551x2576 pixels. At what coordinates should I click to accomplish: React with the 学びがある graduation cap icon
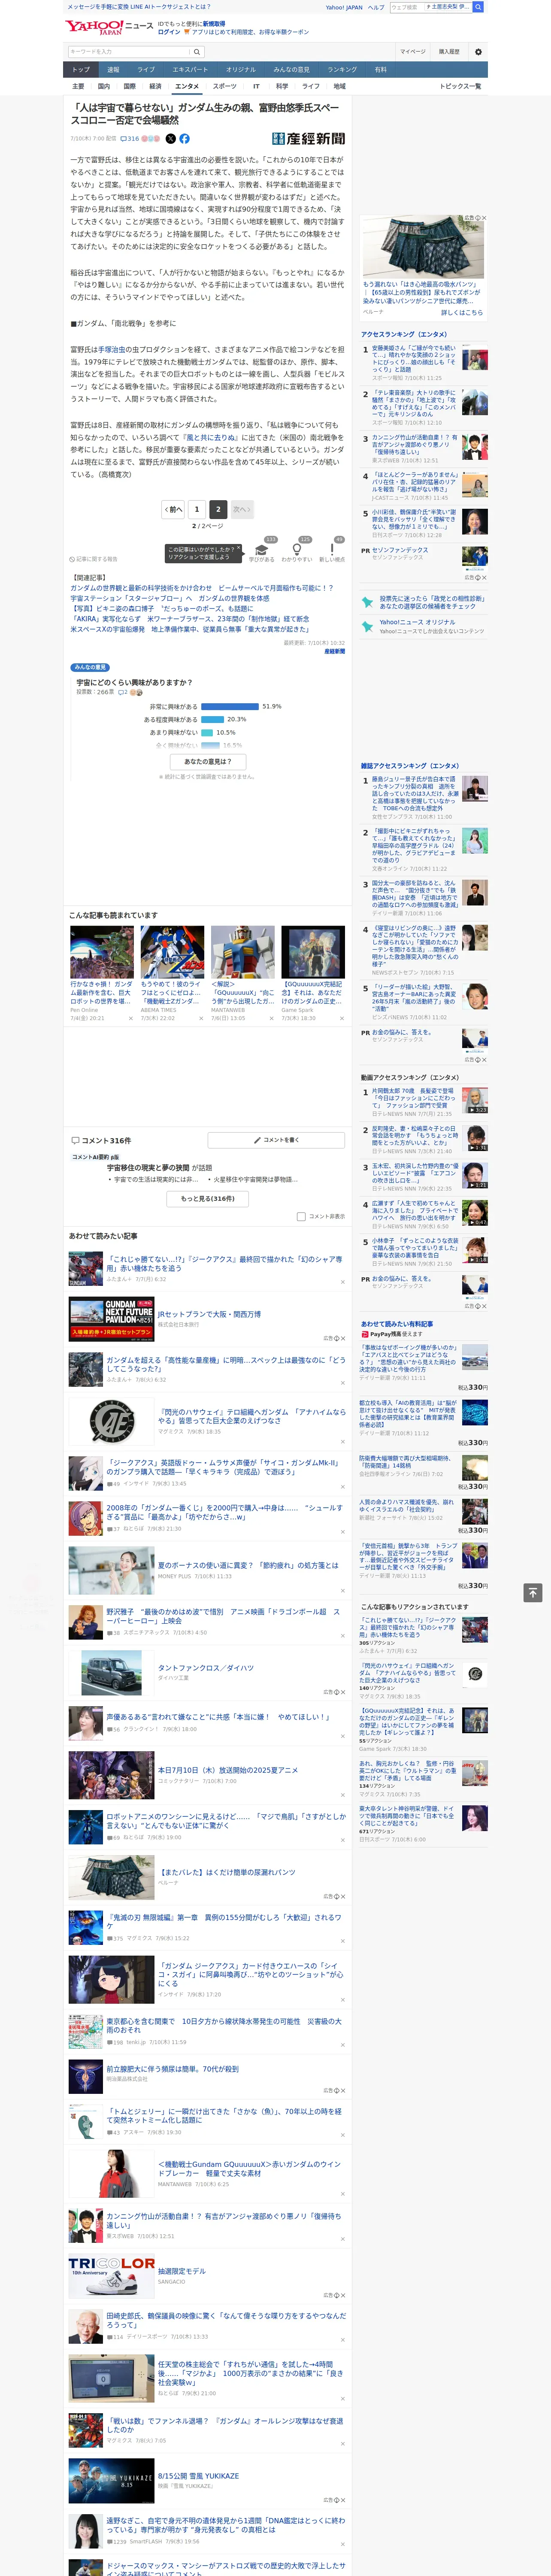click(262, 550)
